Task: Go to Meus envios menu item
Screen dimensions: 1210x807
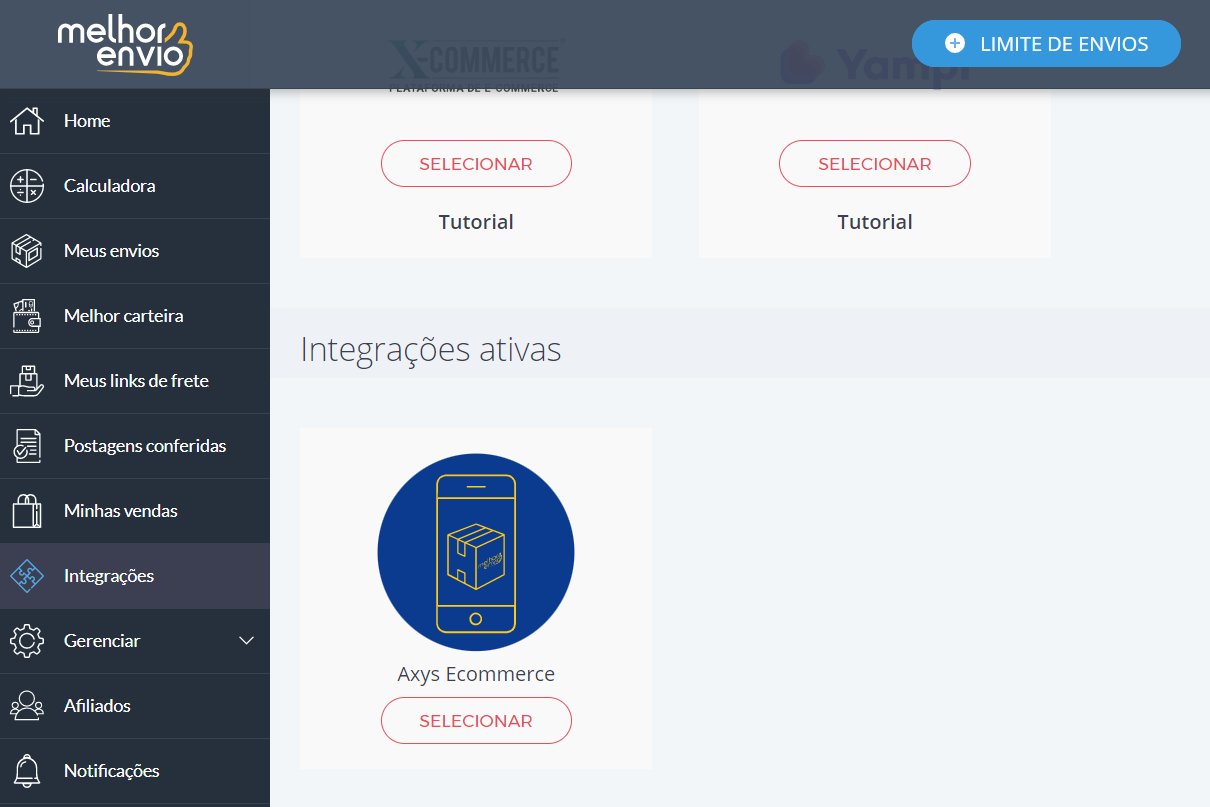Action: click(x=135, y=251)
